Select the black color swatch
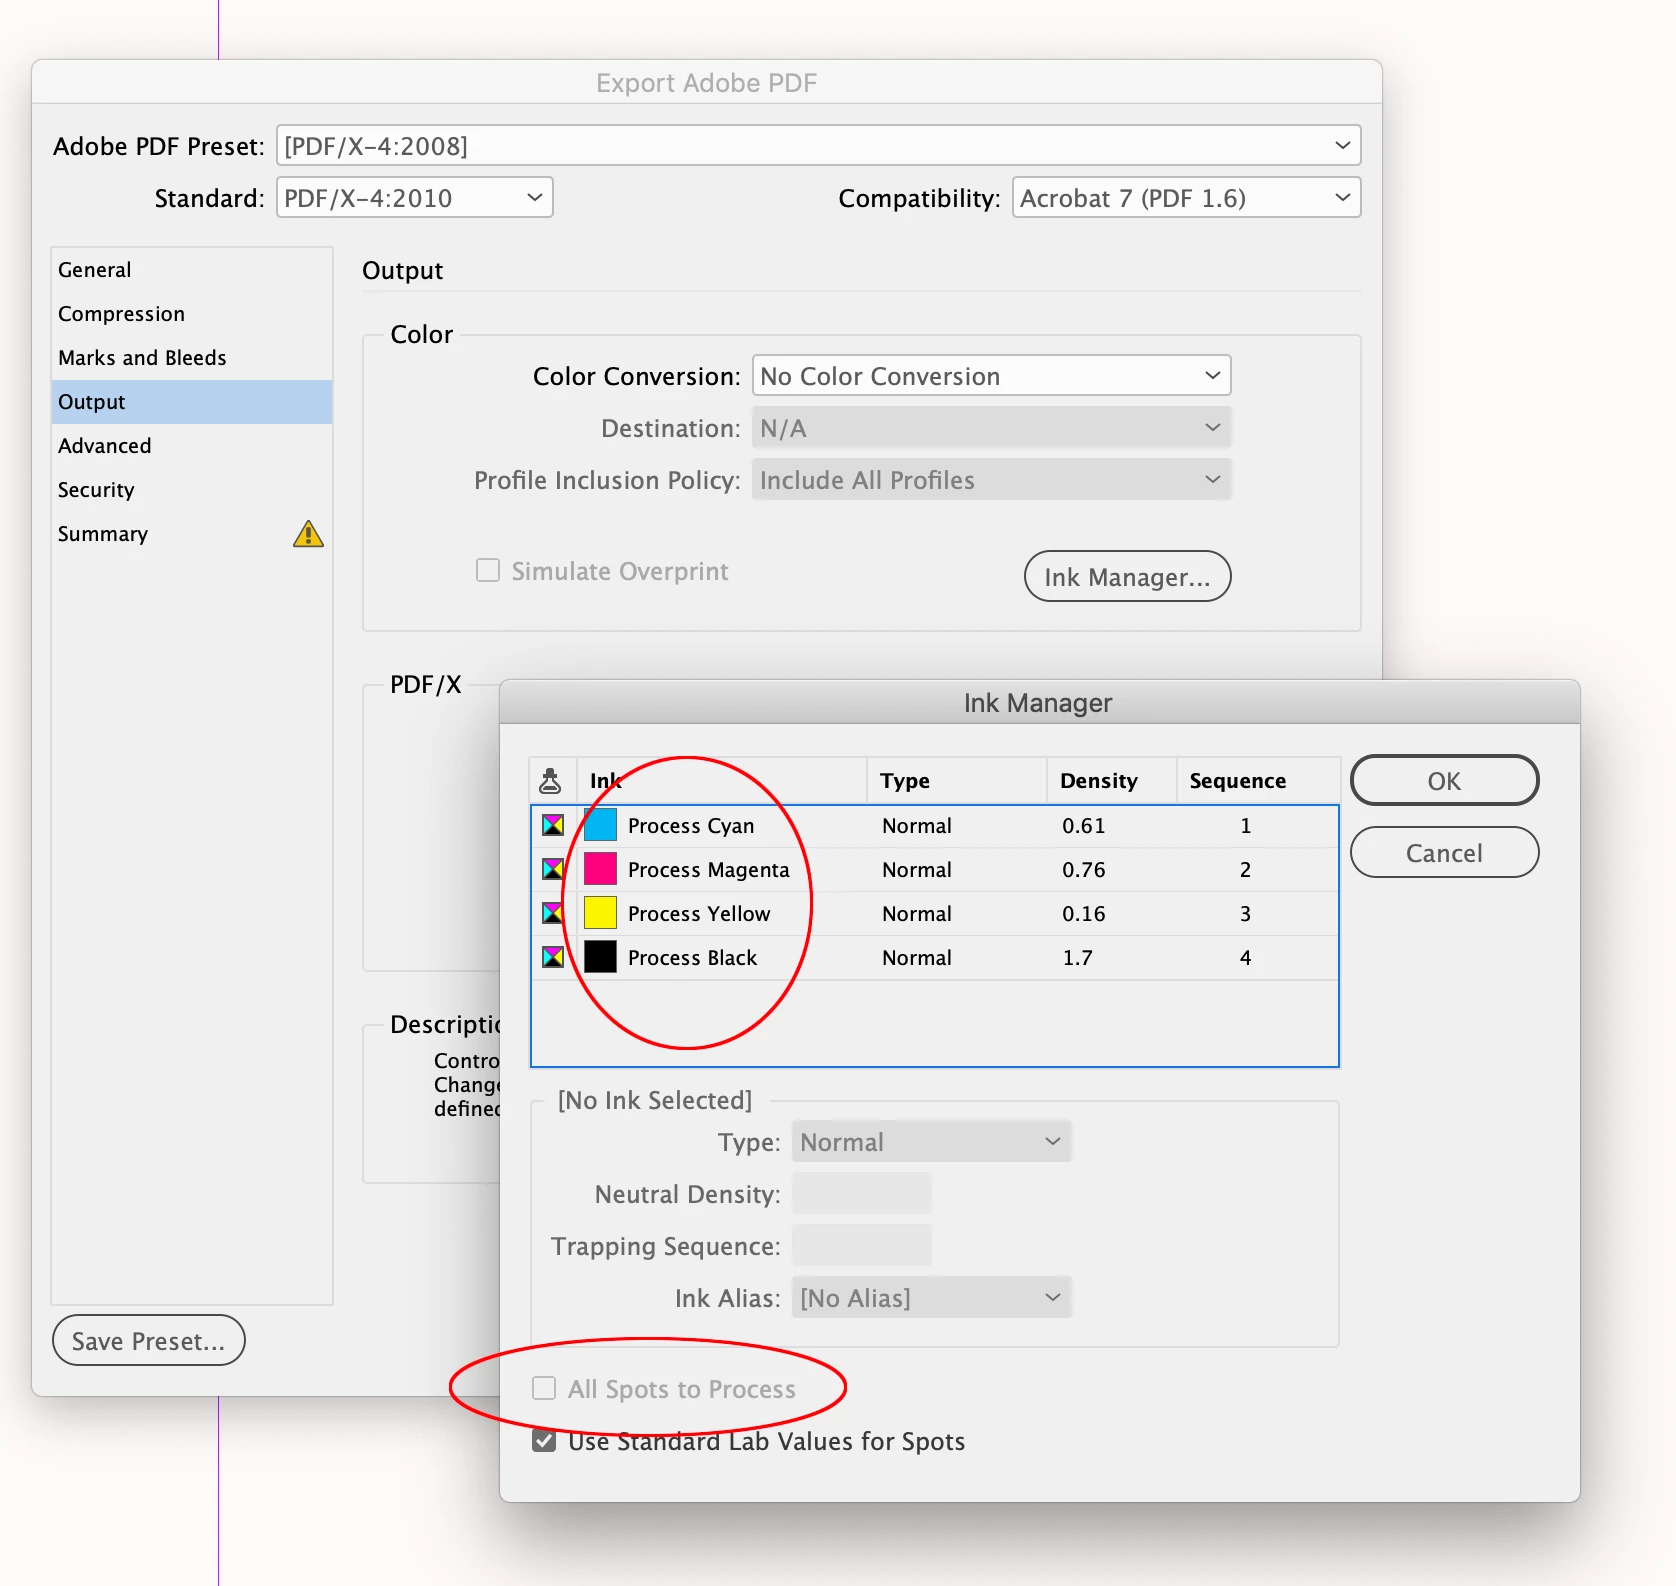1676x1586 pixels. [x=600, y=957]
